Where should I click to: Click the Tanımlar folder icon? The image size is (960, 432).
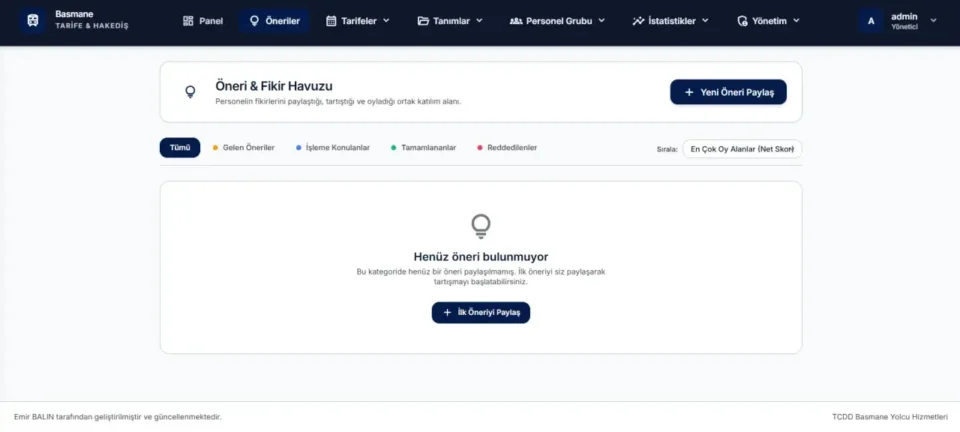(x=423, y=21)
